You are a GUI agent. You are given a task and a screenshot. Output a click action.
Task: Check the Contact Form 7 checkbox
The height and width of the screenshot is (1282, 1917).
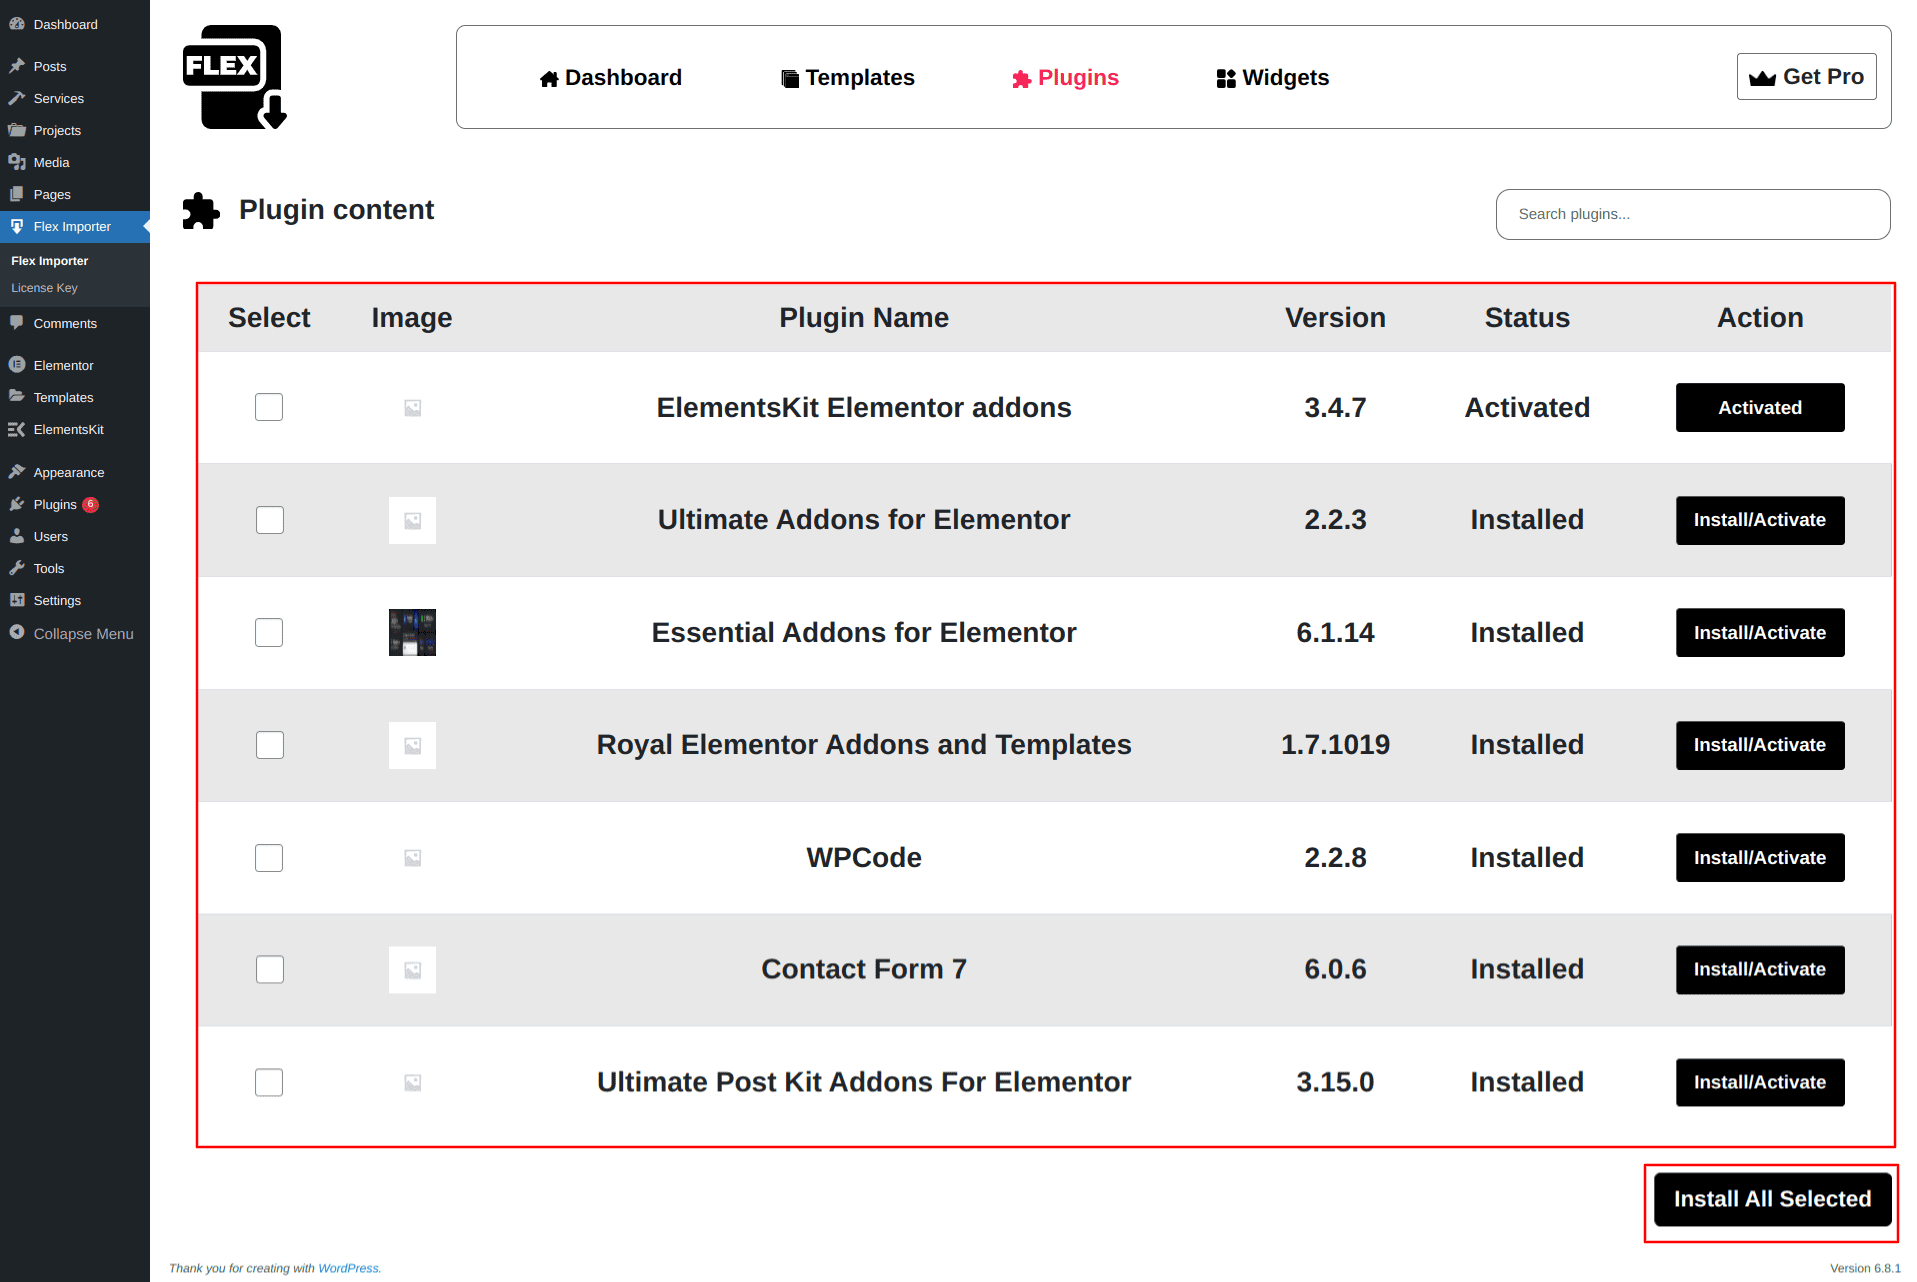269,969
